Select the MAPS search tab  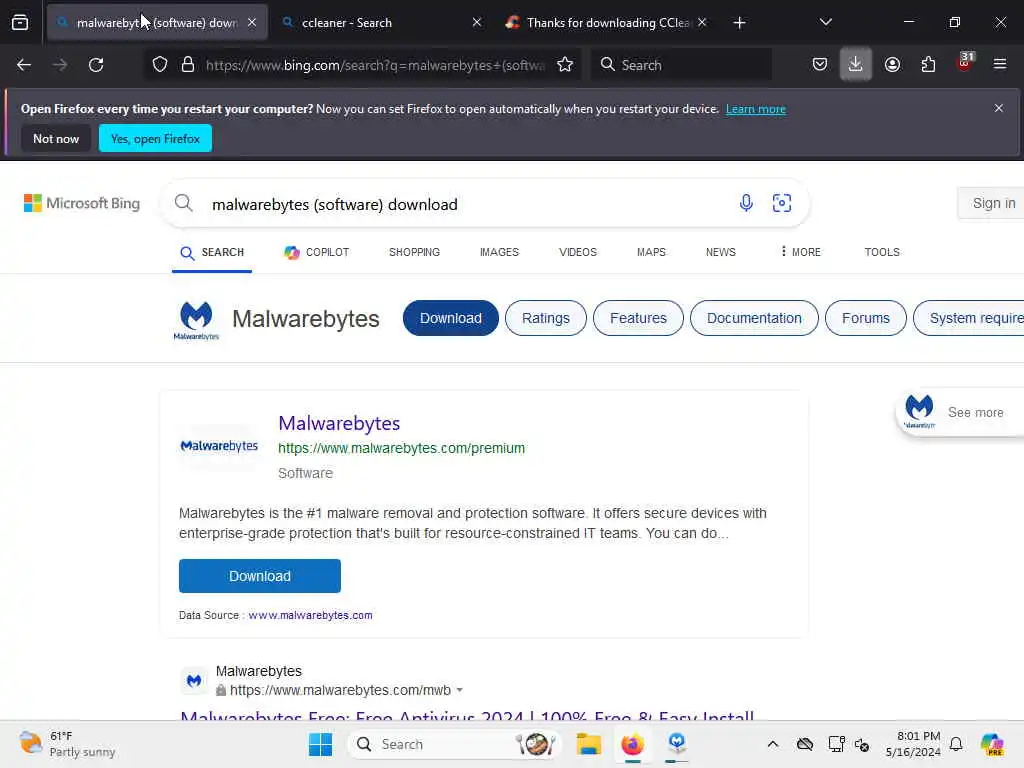(x=651, y=252)
